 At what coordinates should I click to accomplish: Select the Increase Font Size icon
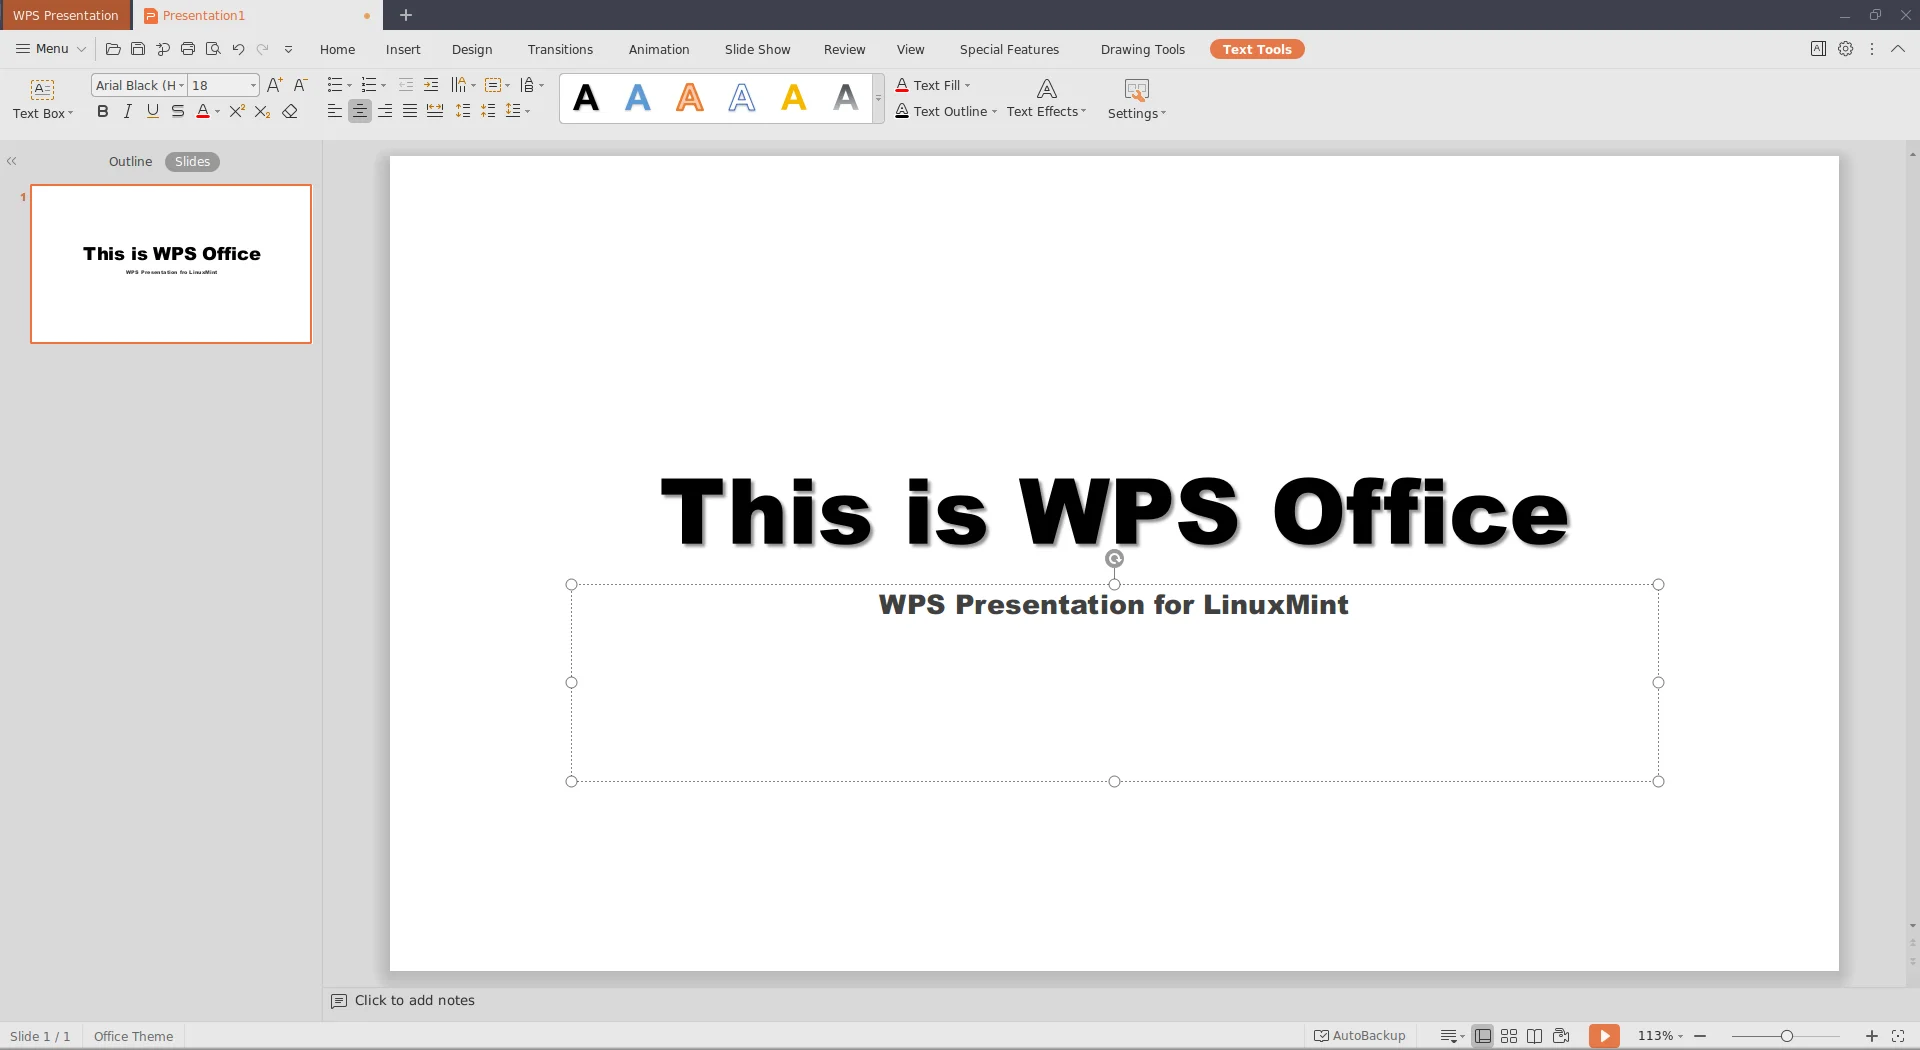[x=275, y=85]
